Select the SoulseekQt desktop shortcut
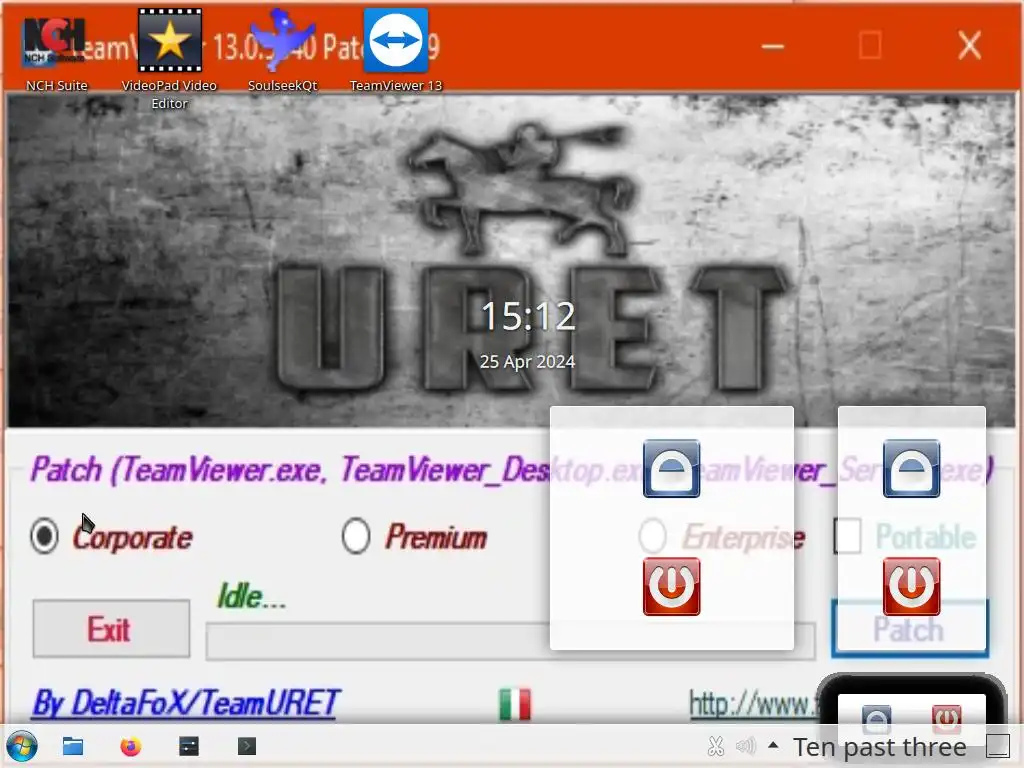 (x=282, y=51)
